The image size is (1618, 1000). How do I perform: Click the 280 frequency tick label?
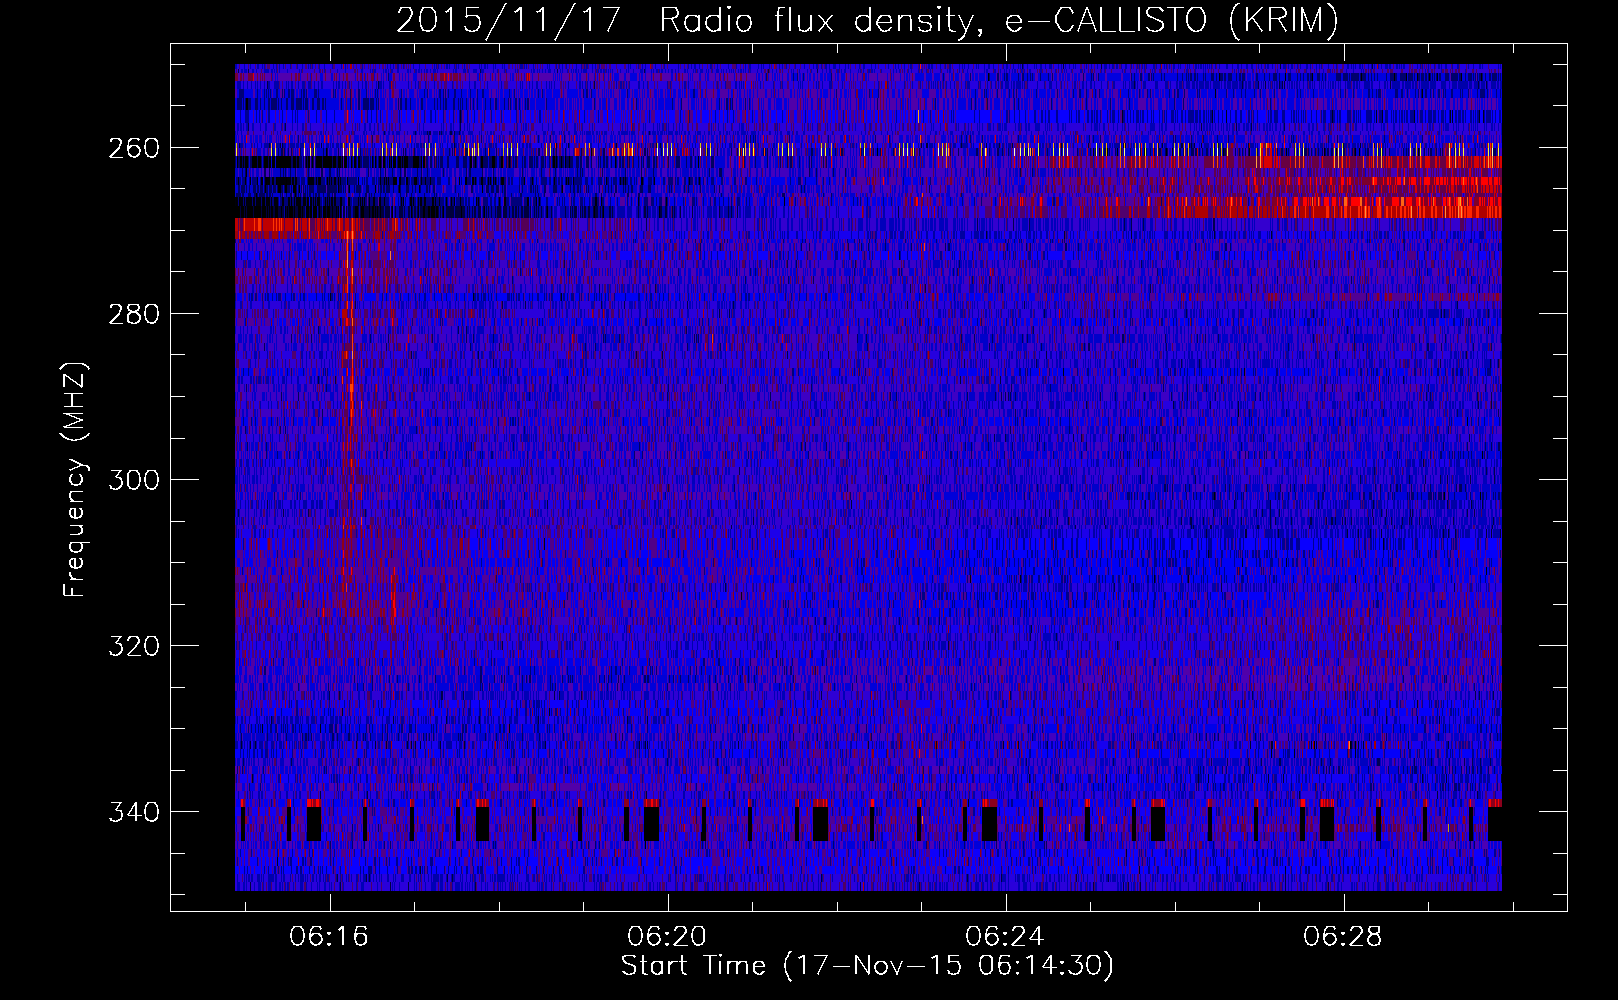[133, 314]
